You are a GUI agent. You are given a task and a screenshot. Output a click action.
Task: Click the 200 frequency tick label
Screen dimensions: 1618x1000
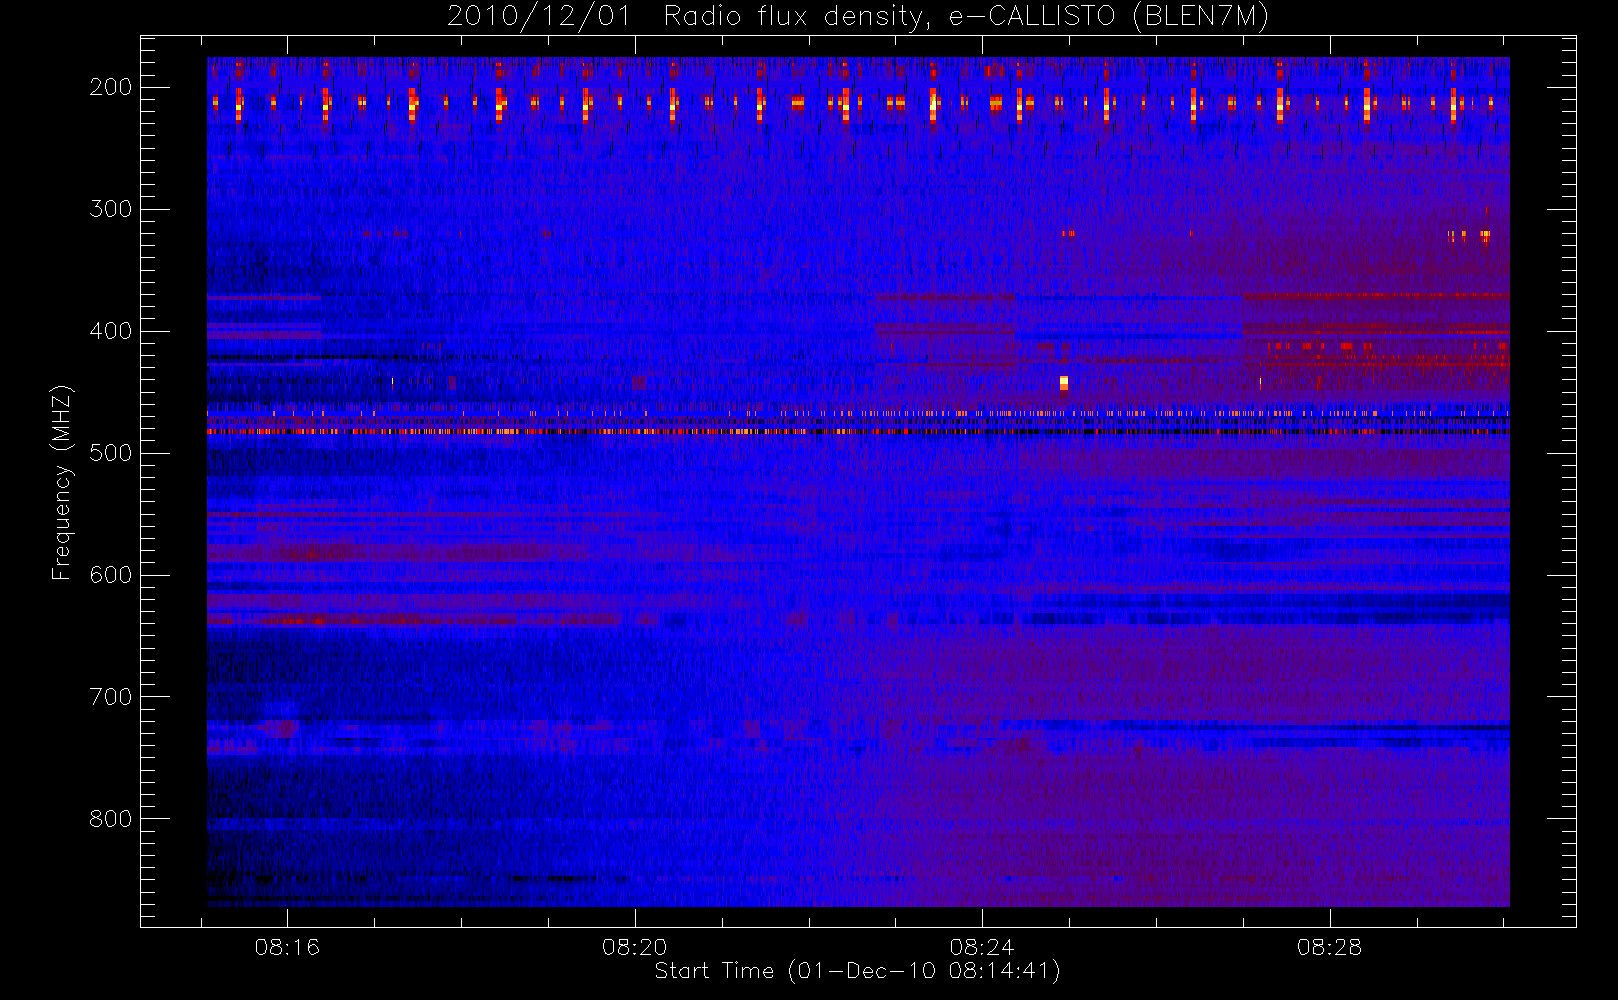pos(111,87)
